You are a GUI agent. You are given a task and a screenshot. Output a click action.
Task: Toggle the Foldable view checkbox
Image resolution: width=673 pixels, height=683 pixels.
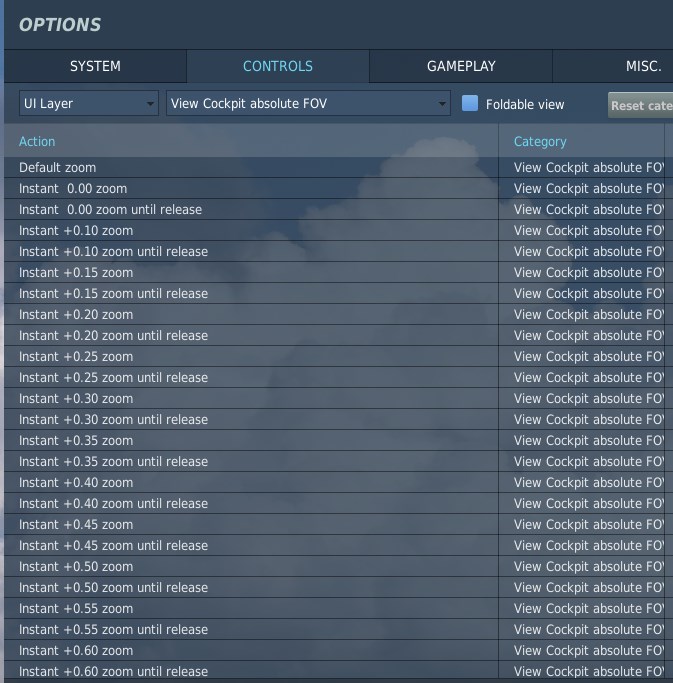click(x=470, y=103)
